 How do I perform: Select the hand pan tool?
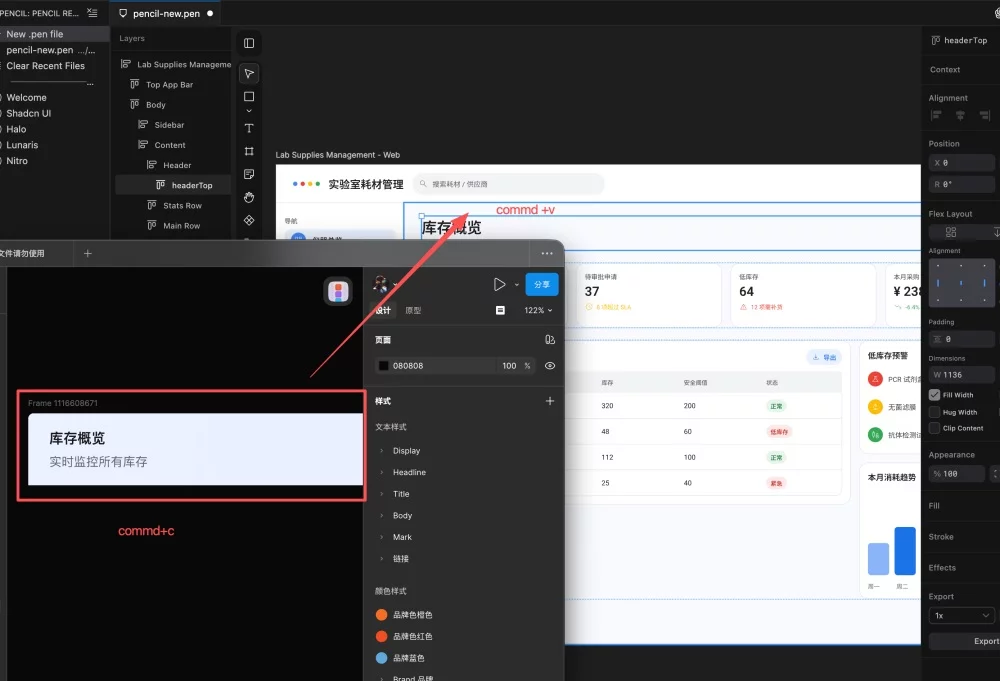click(249, 197)
